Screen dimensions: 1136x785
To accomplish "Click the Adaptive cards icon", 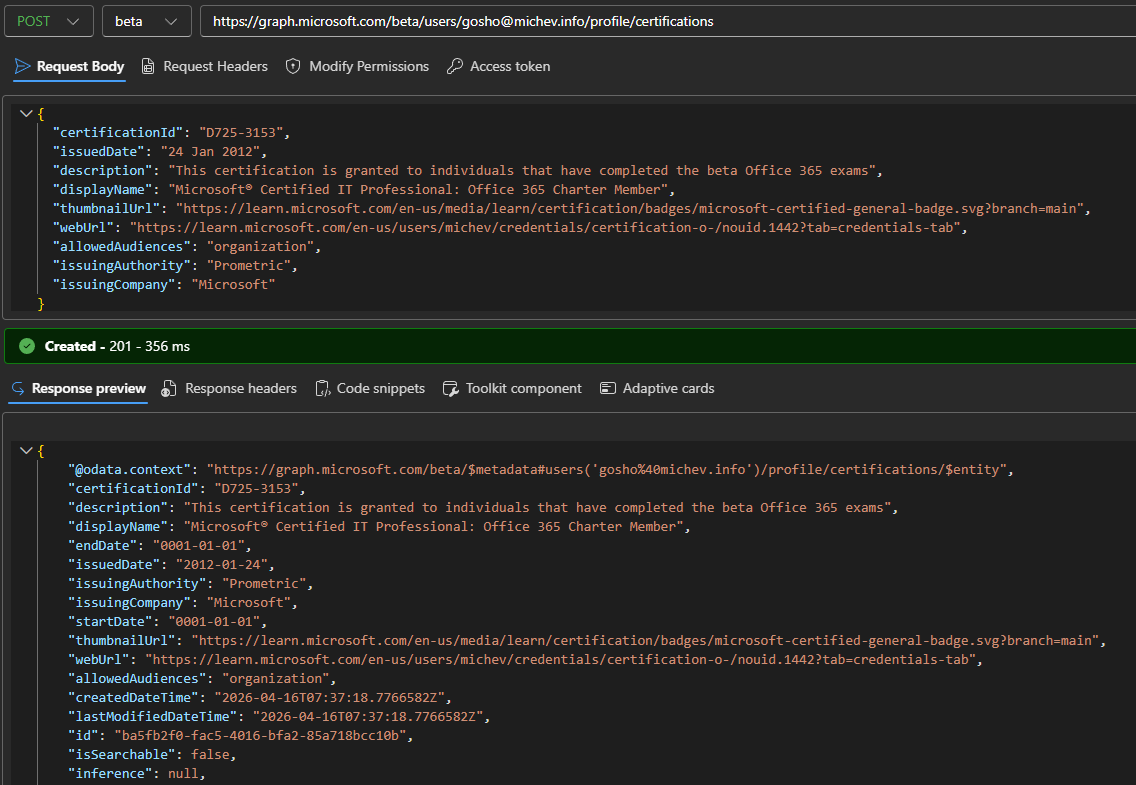I will coord(607,388).
